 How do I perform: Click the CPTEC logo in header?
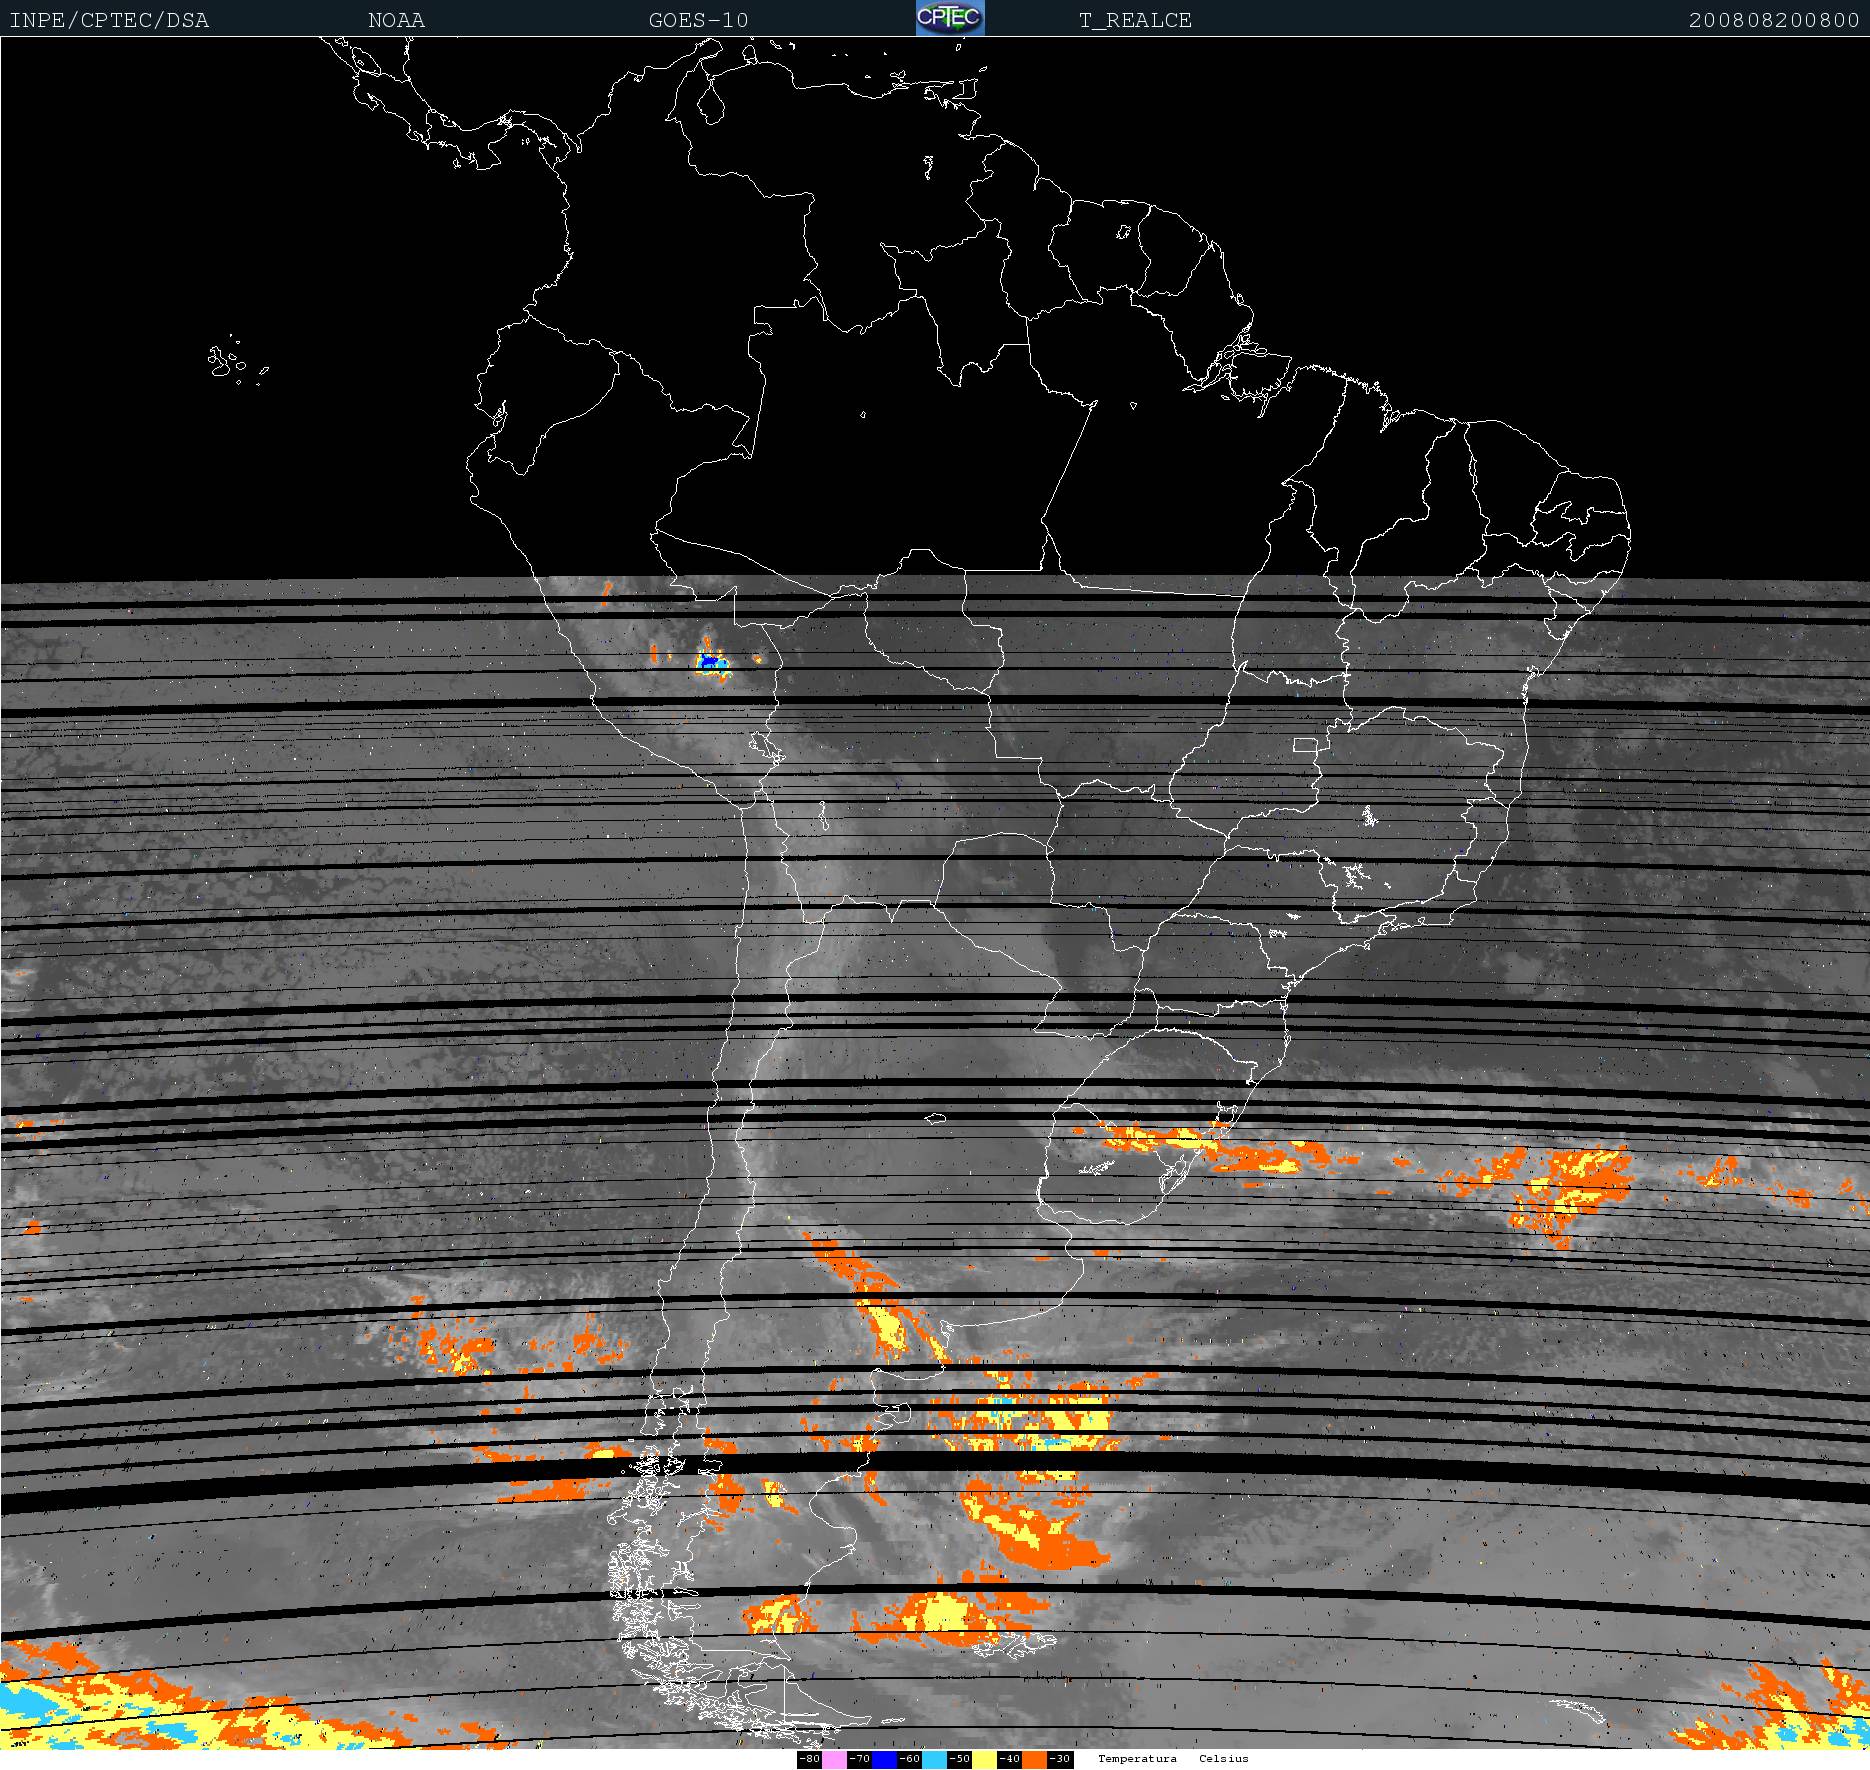[x=950, y=18]
